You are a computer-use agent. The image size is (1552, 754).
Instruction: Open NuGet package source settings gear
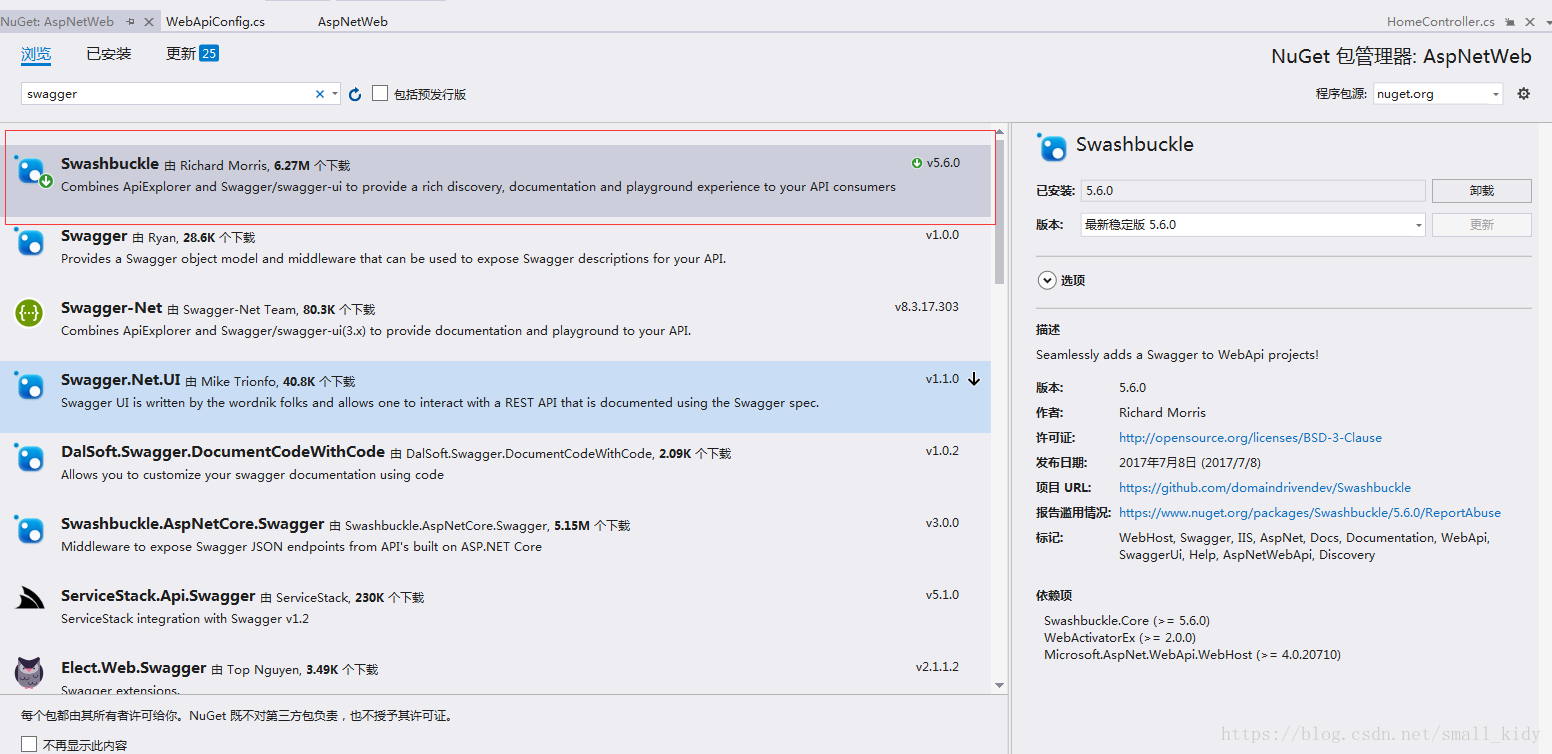click(1523, 92)
